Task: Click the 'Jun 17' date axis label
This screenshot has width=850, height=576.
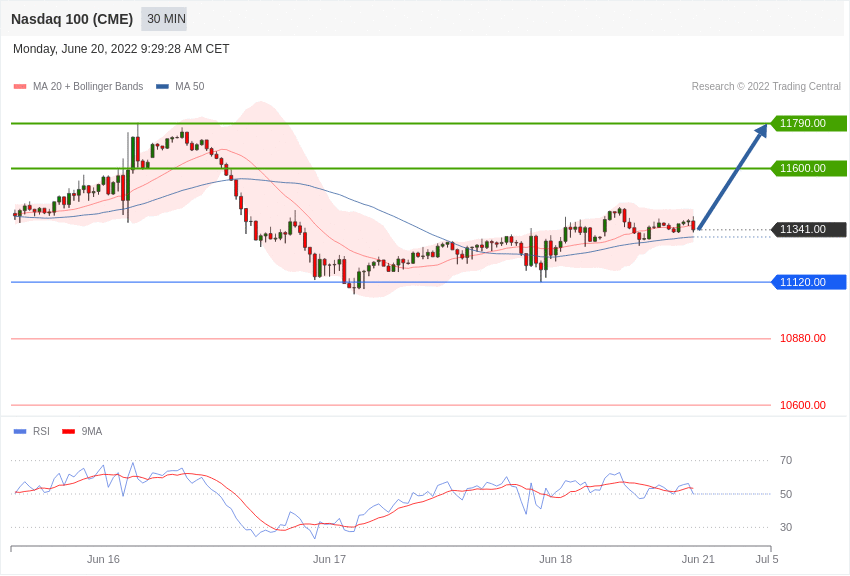Action: point(329,559)
